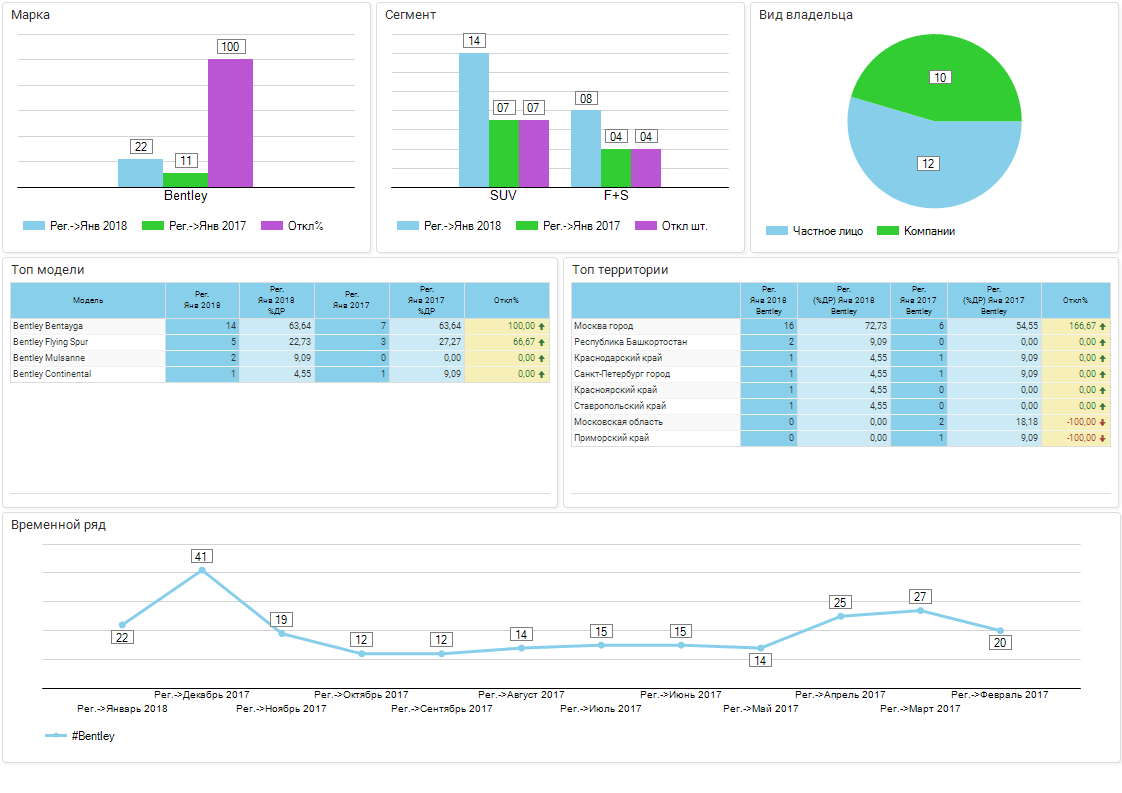The height and width of the screenshot is (793, 1122).
Task: Click the trend arrow in Красноярский край row
Action: tap(1103, 390)
